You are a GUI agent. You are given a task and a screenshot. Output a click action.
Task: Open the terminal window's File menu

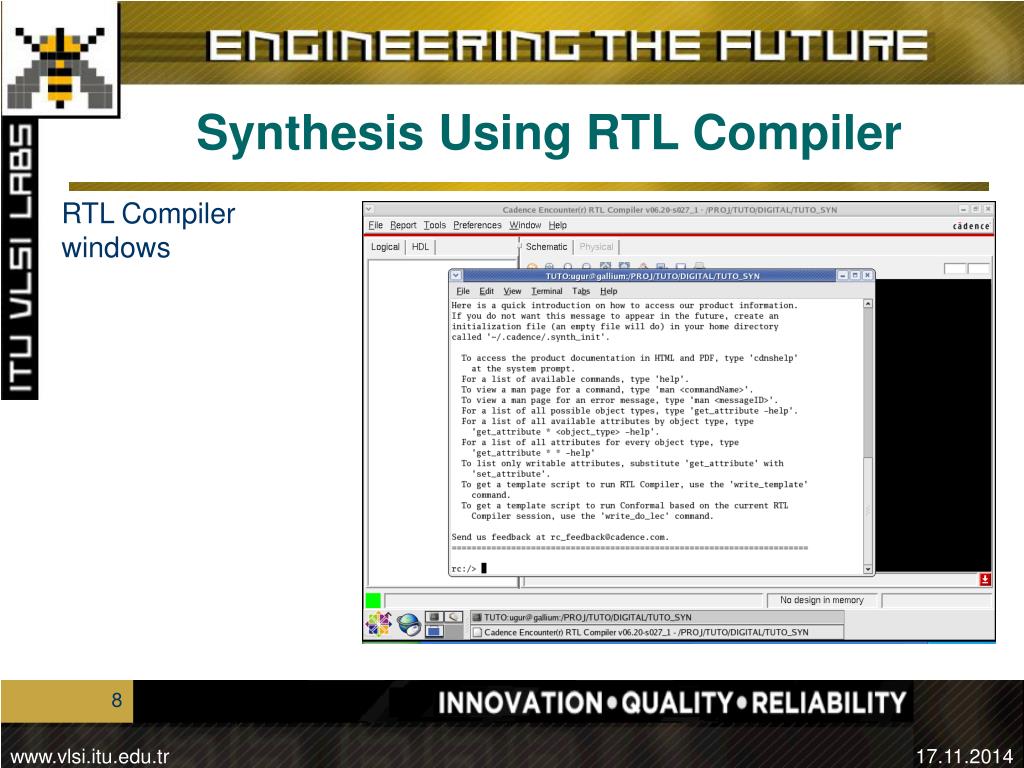coord(463,291)
